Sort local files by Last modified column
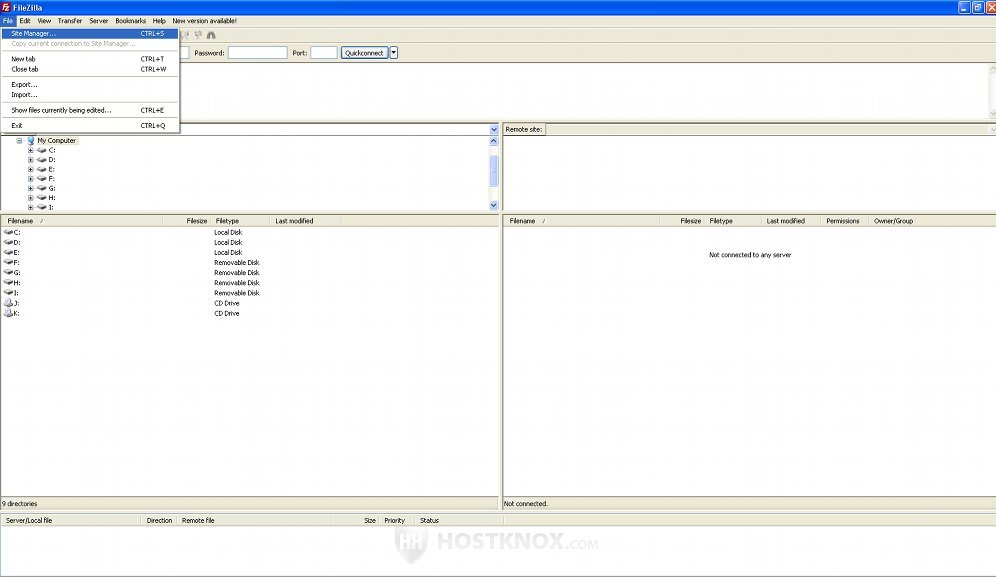 tap(306, 221)
